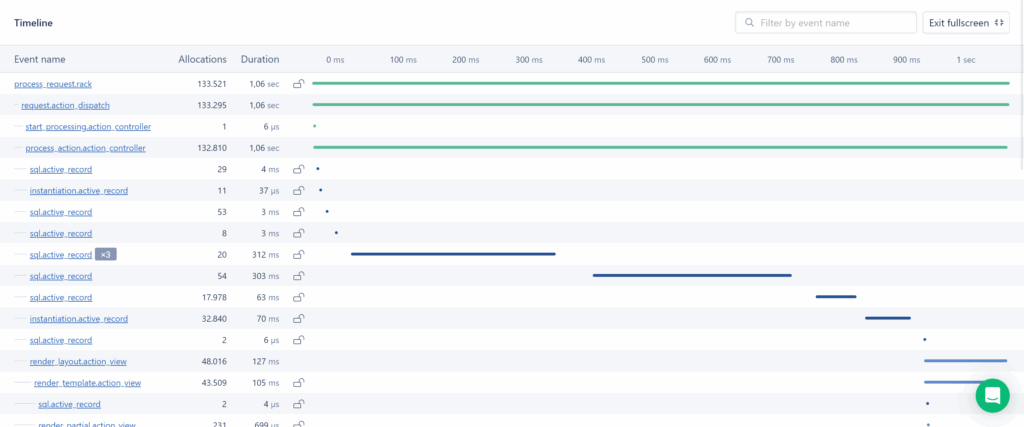Screen dimensions: 1024x427
Task: Click the lock icon in the 6 µs sql.active_record row
Action: tap(298, 340)
